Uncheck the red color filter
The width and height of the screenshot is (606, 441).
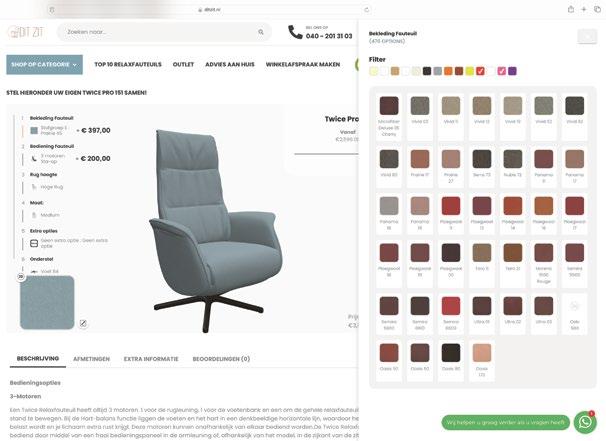coord(480,71)
